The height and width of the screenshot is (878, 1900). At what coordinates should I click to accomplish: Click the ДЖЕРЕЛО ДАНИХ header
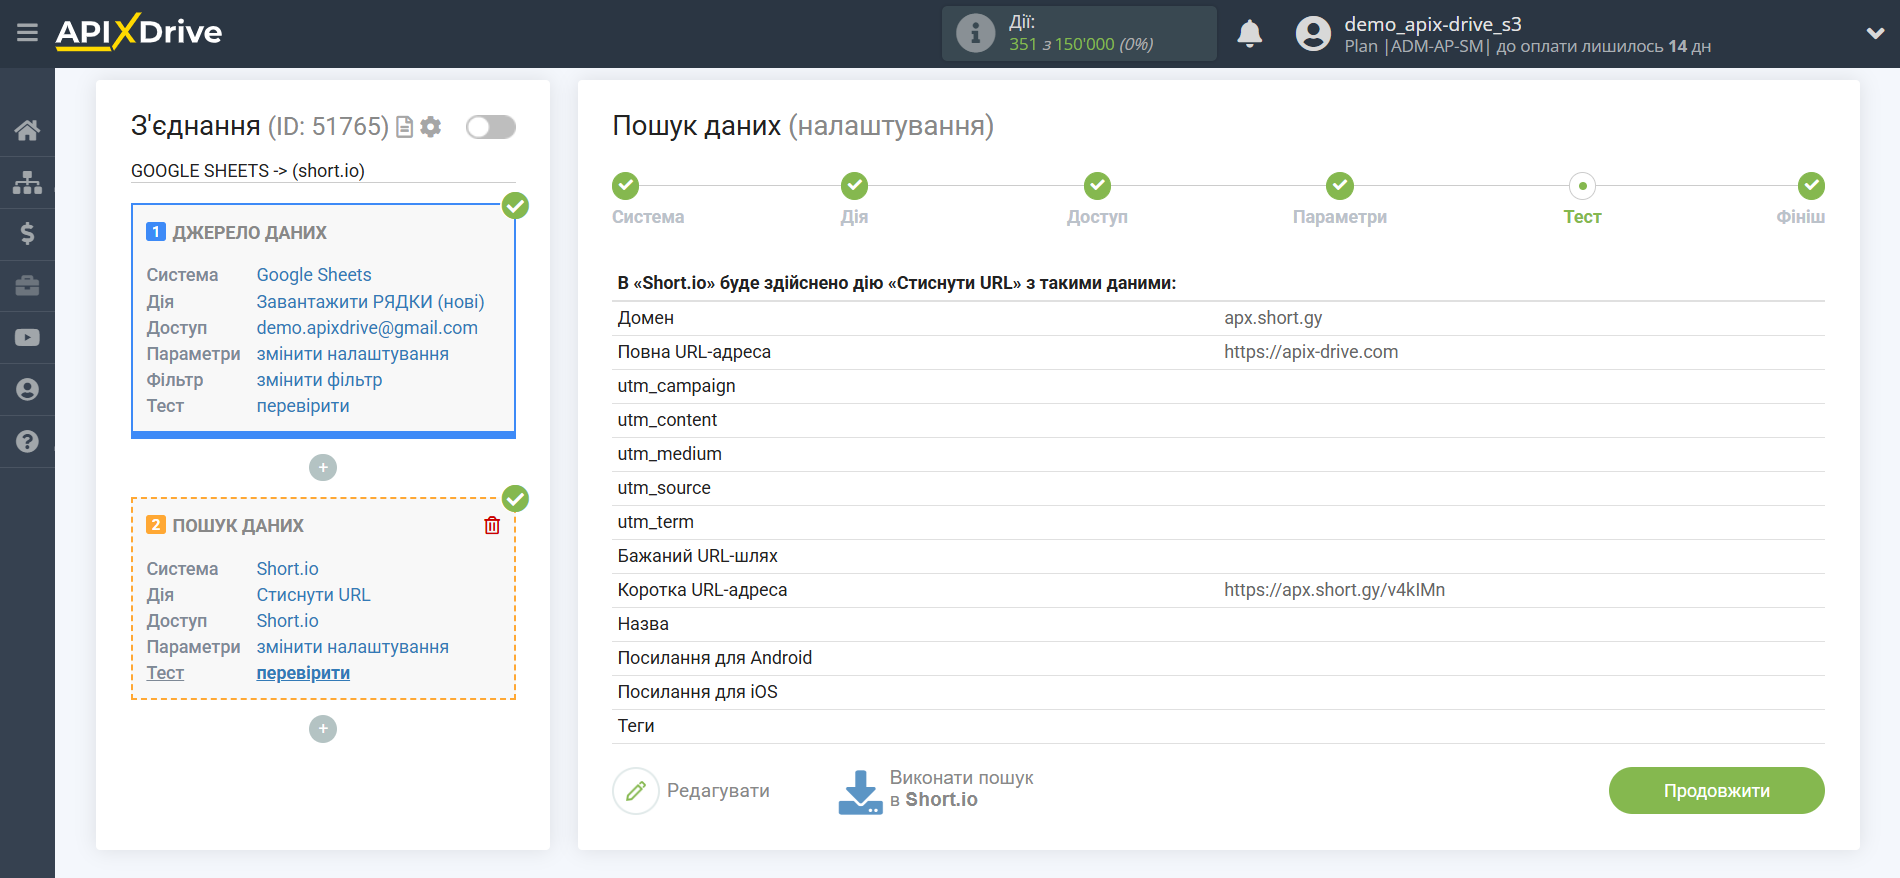click(x=249, y=232)
